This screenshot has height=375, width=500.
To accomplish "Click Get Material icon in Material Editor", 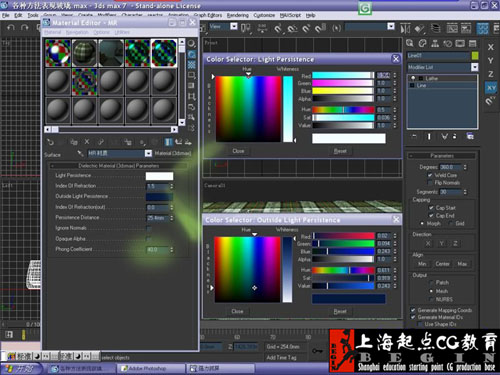I will coord(50,142).
